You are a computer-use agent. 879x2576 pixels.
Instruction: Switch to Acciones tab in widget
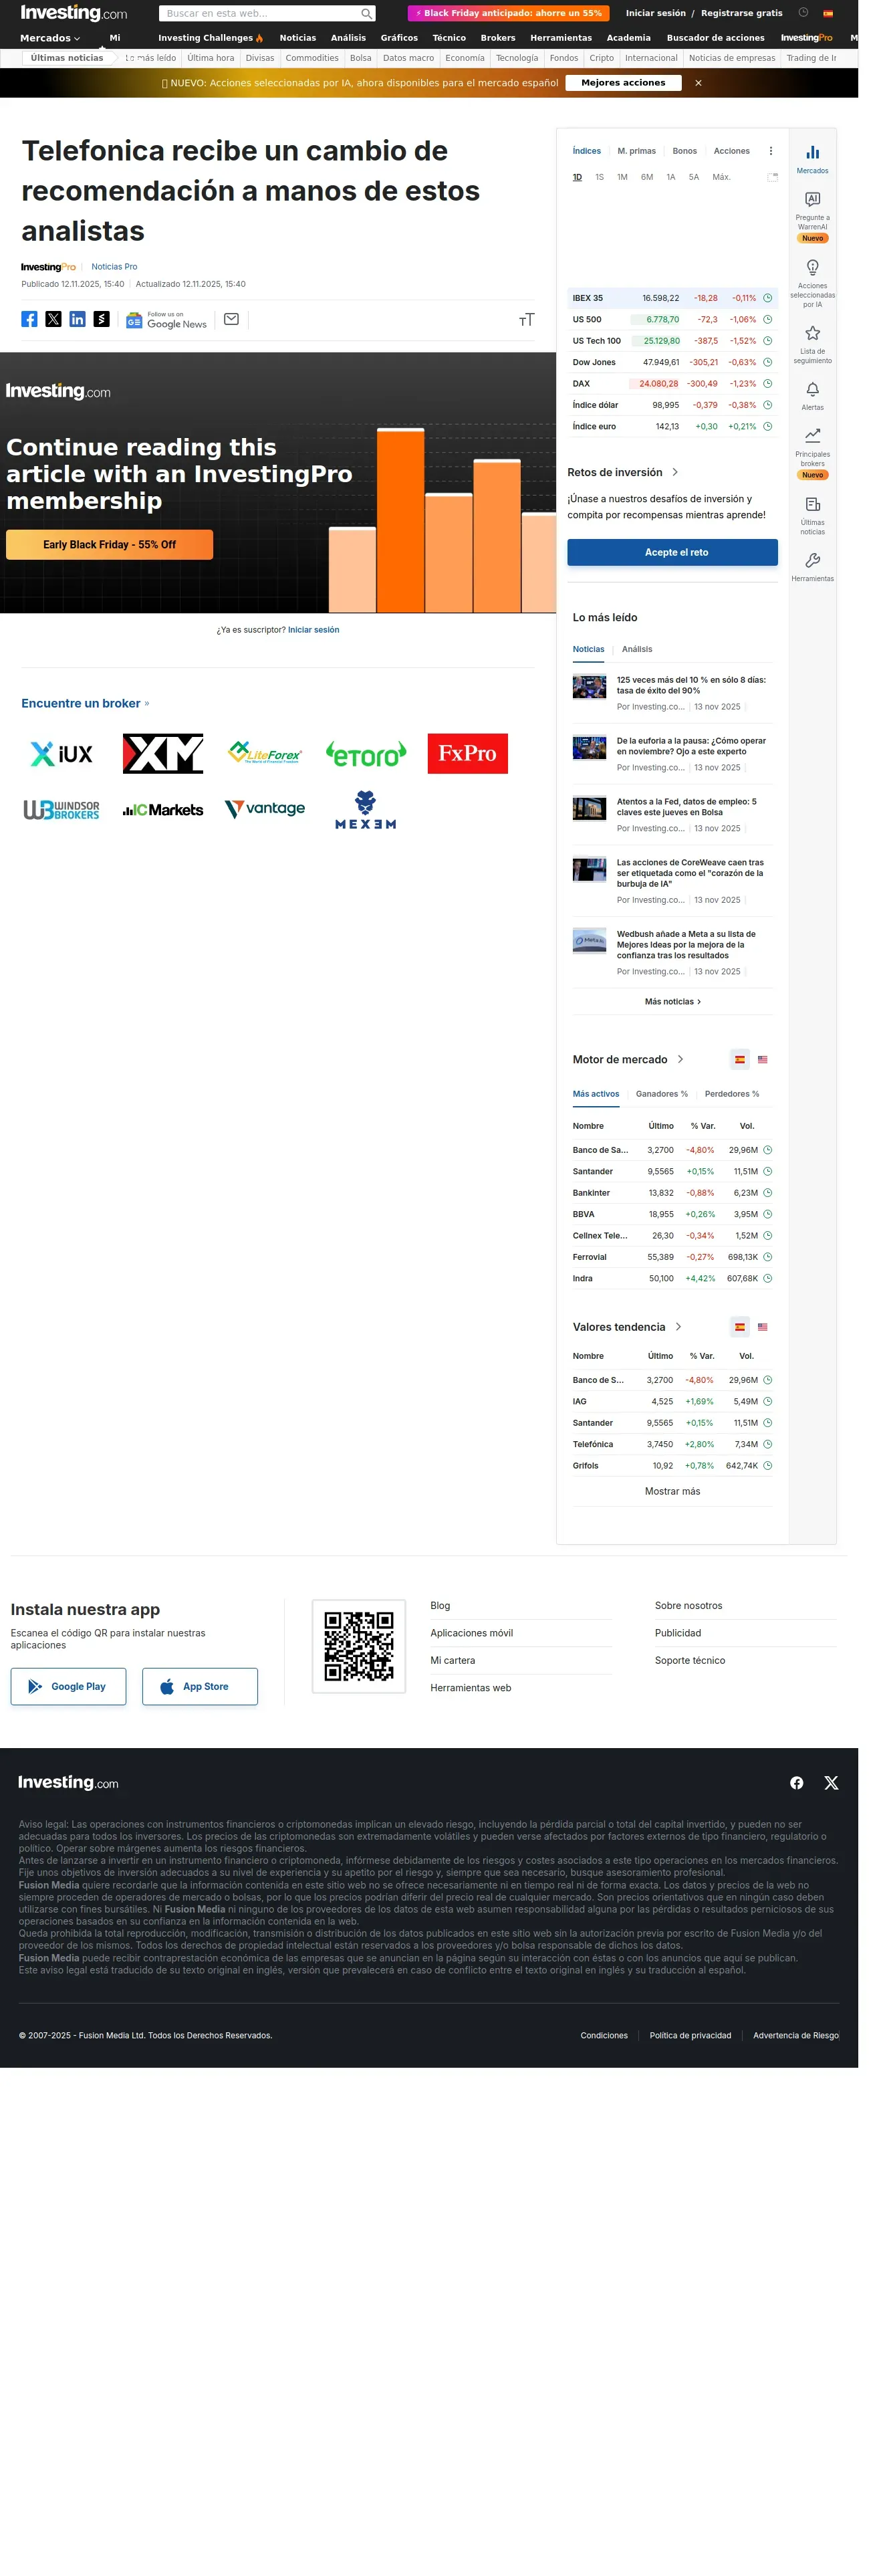(731, 151)
